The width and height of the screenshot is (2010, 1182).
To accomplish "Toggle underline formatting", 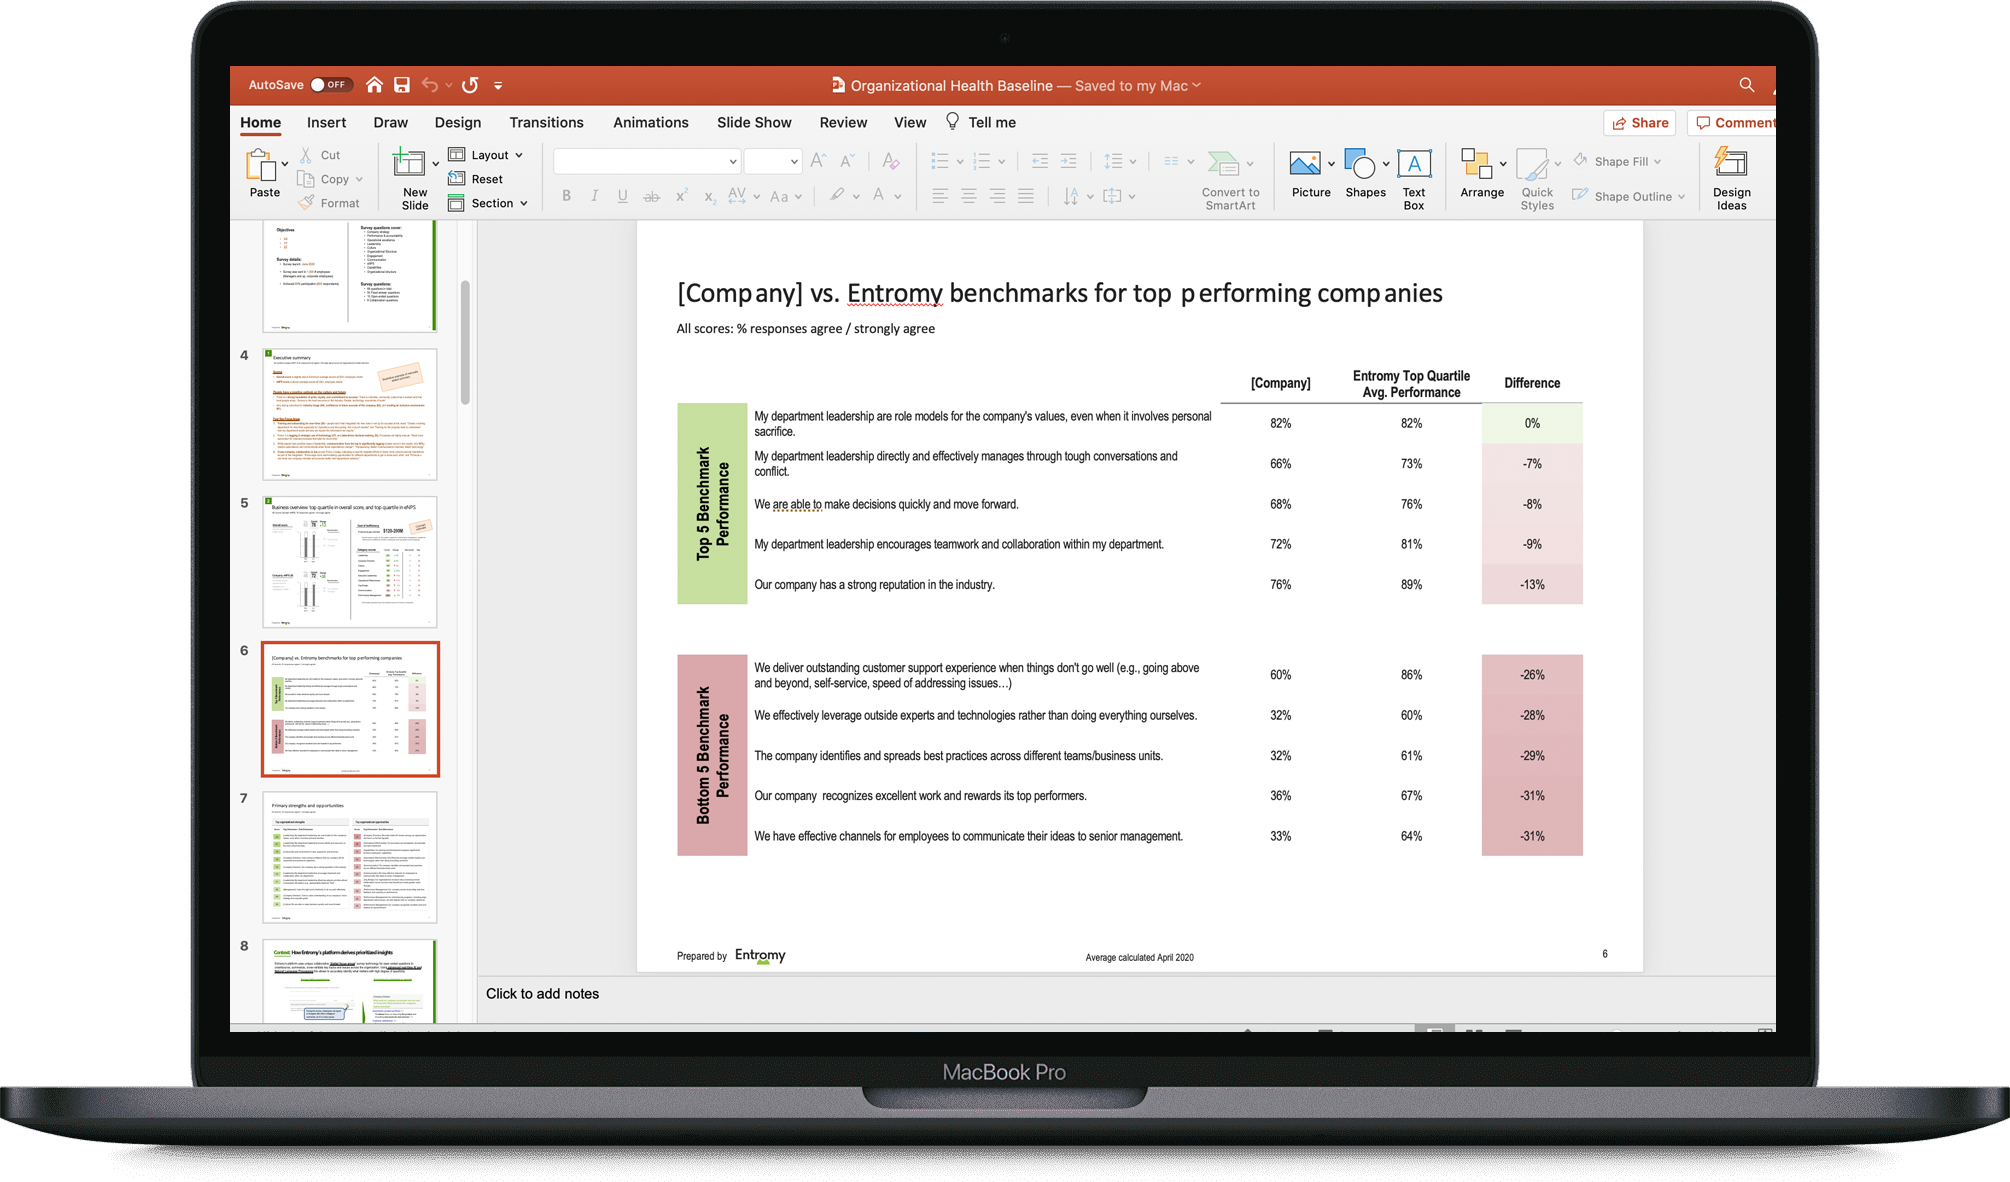I will tap(622, 195).
